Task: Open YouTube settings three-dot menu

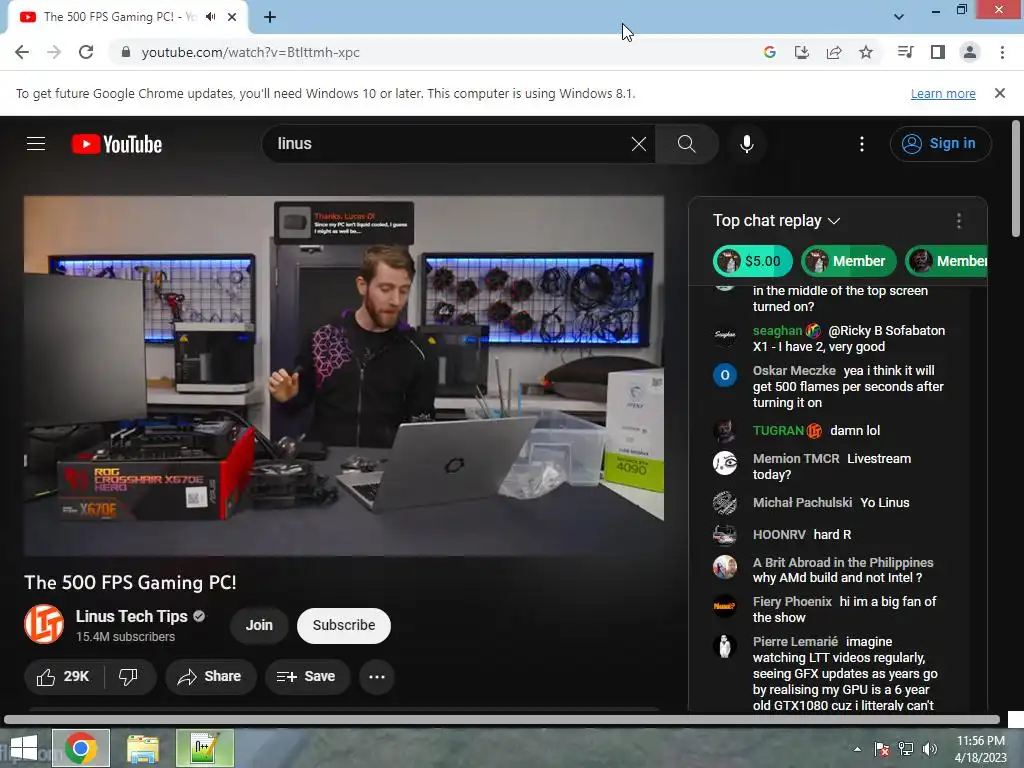Action: (862, 144)
